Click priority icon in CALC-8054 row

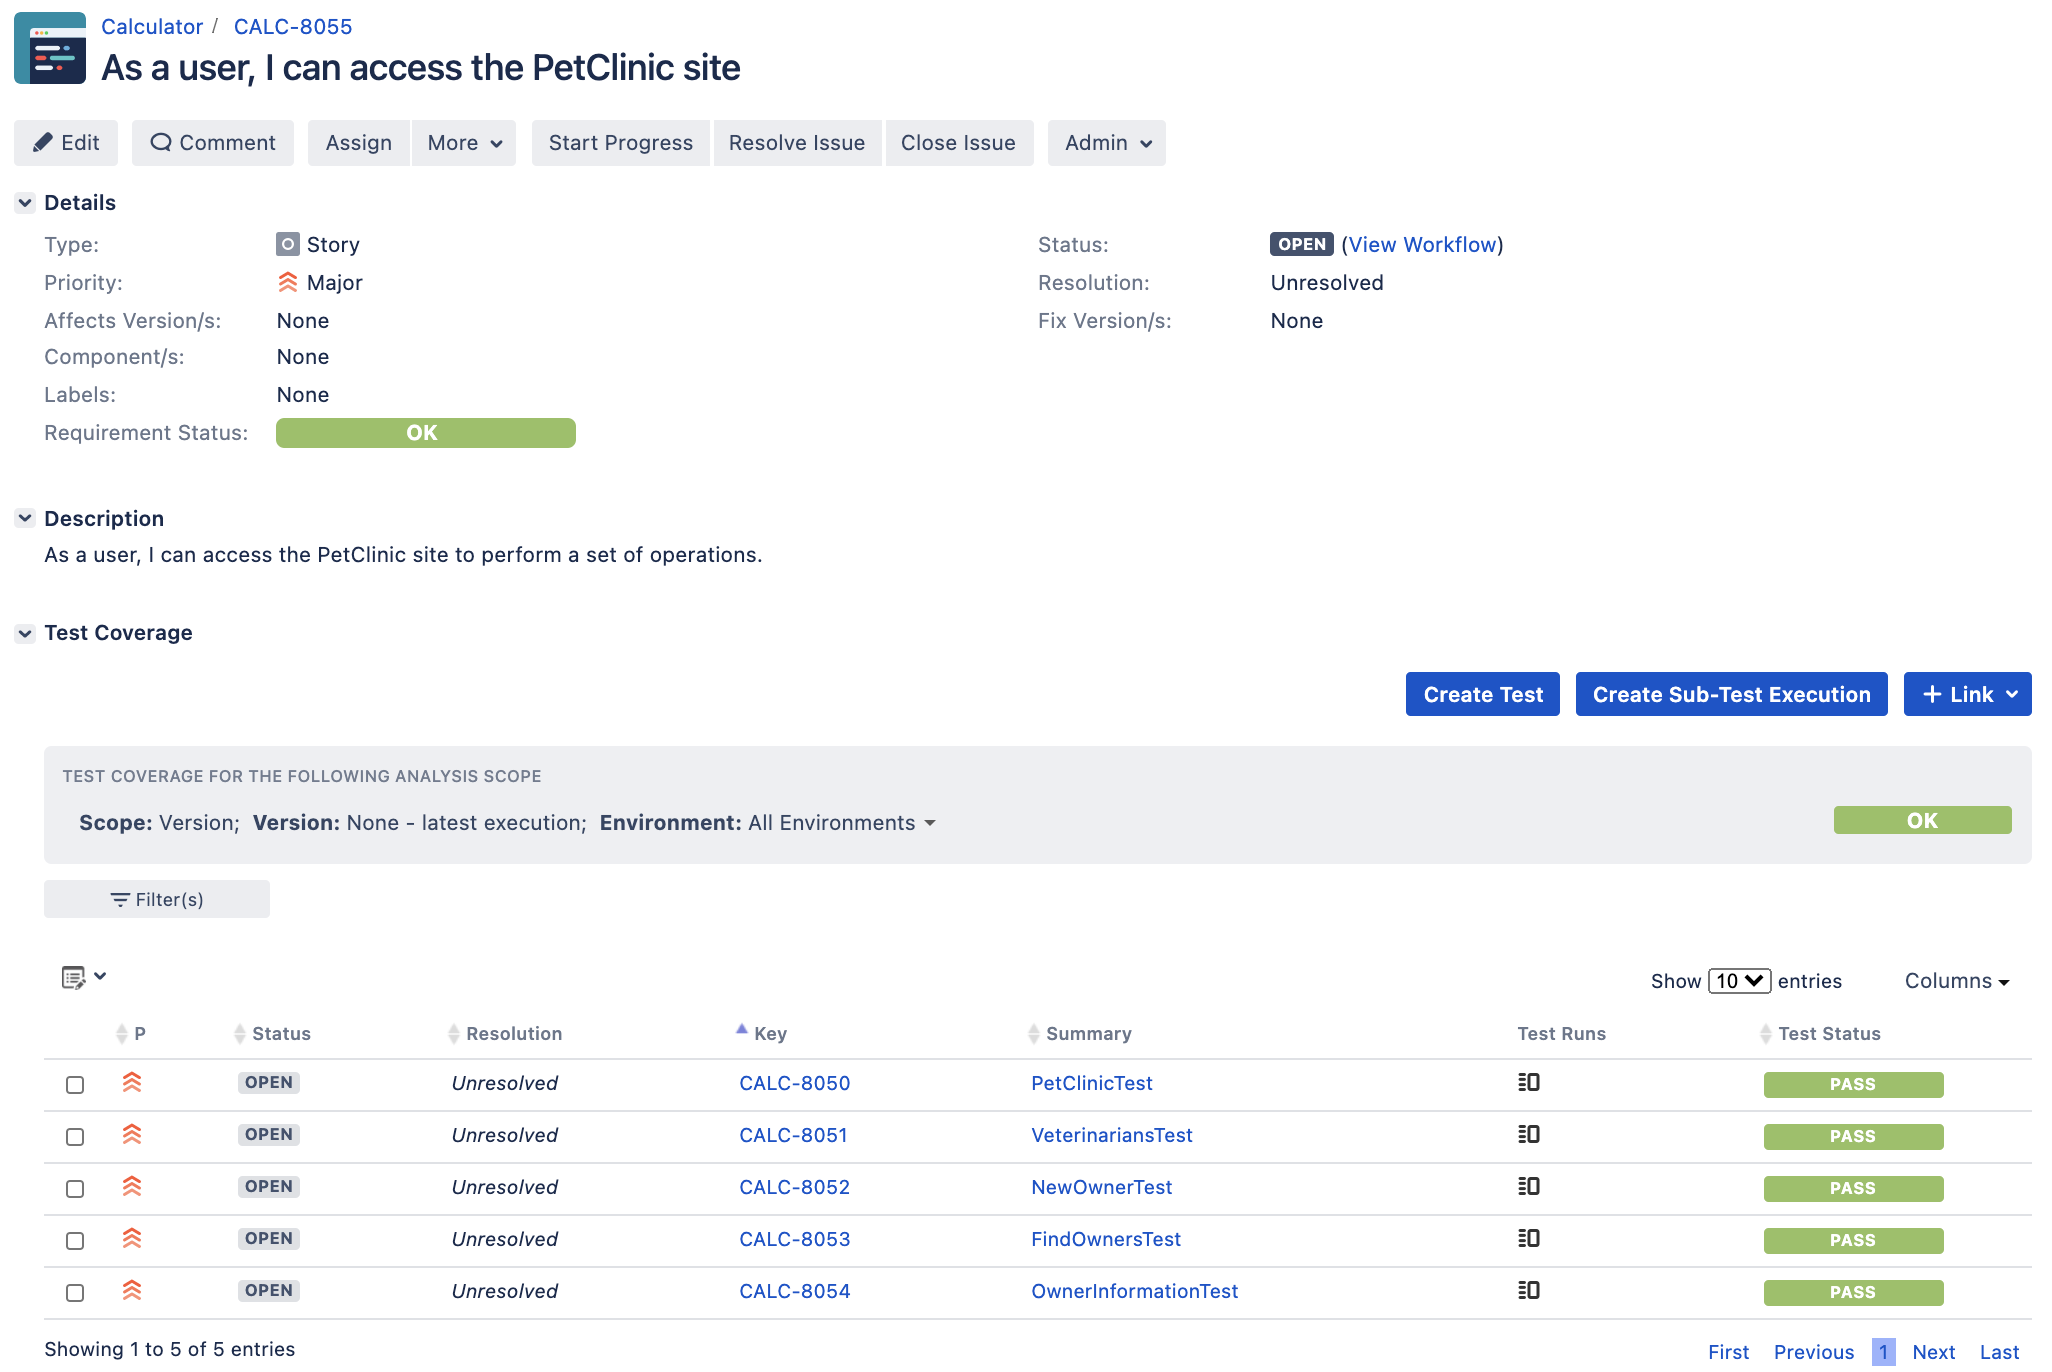pos(132,1290)
